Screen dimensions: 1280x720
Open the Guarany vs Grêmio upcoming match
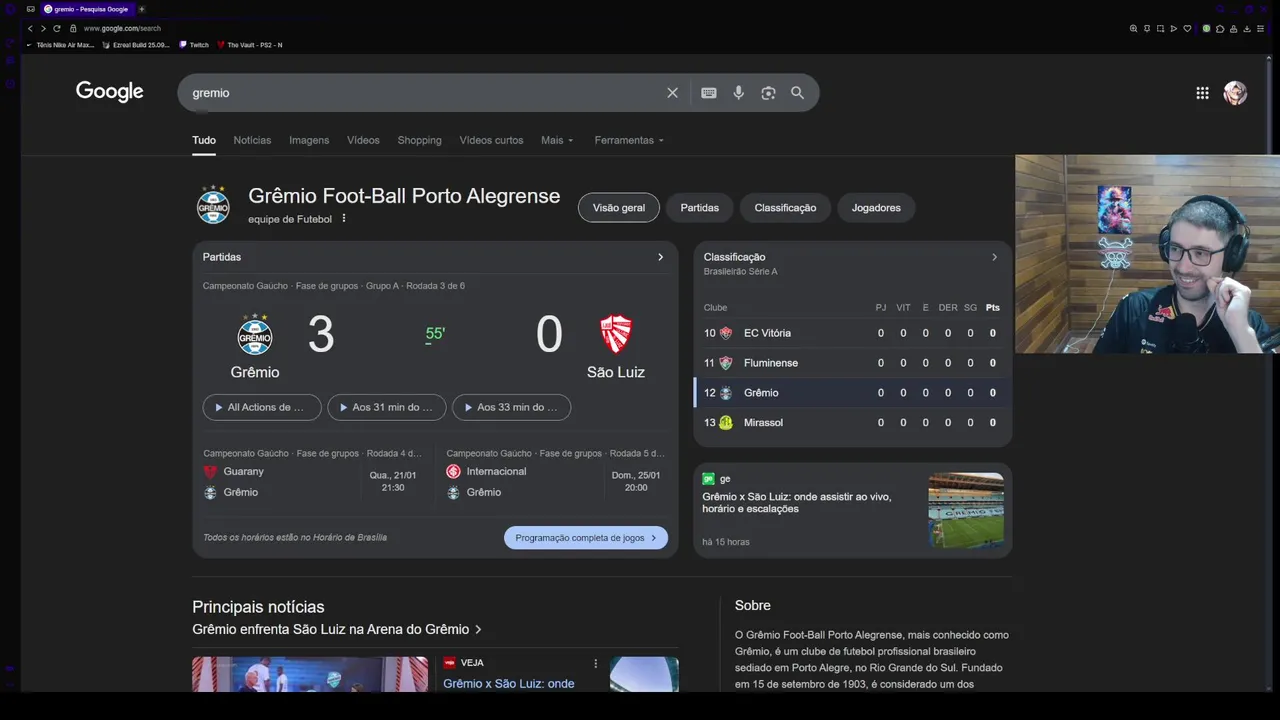click(313, 474)
